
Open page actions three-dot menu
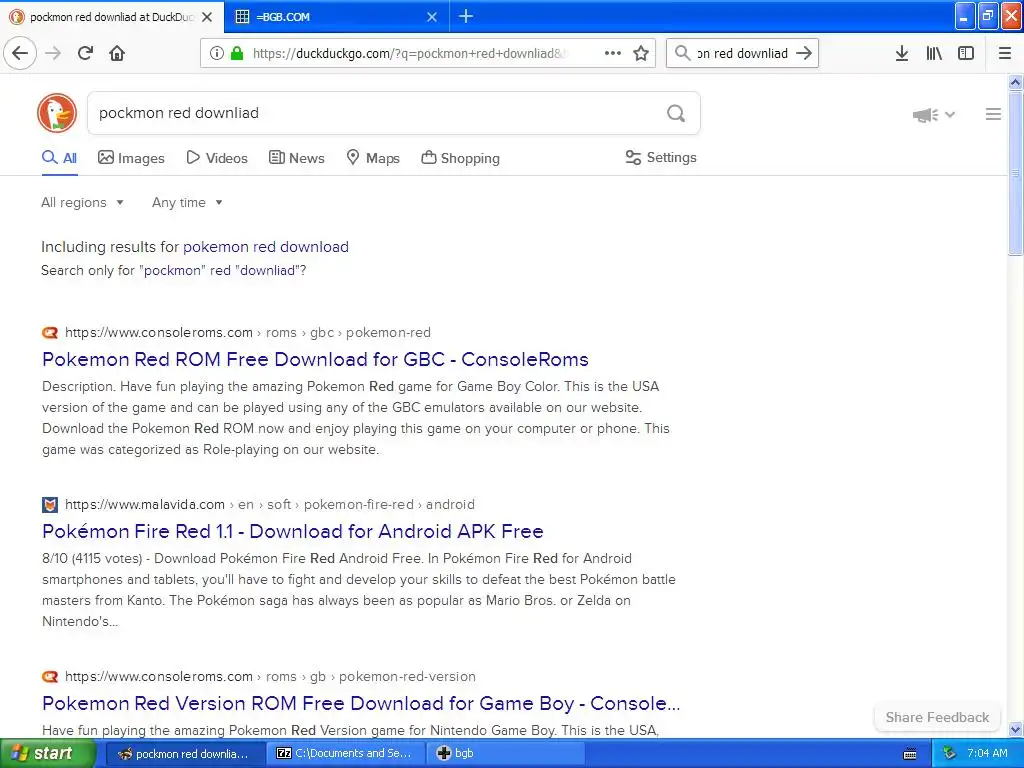[613, 53]
